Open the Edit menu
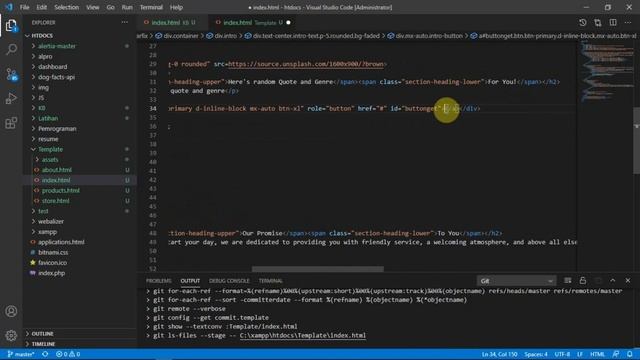640x360 pixels. [42, 7]
